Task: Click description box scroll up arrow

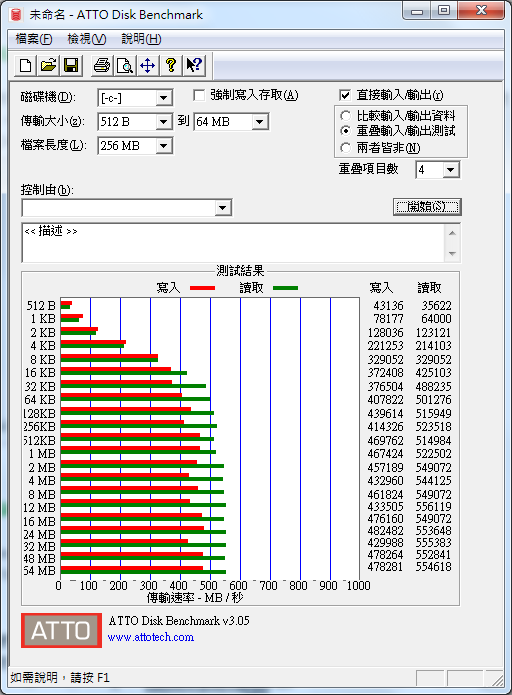Action: pos(452,233)
